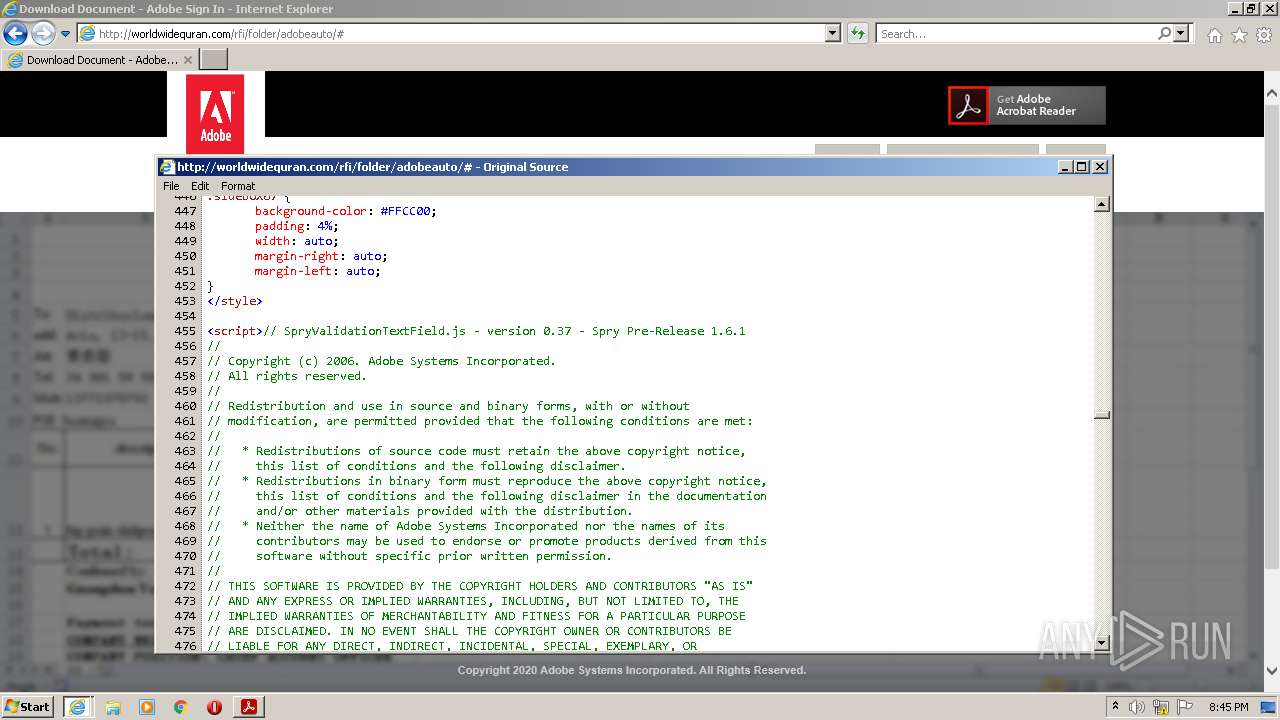Show hidden system tray icons arrow
The image size is (1280, 720).
pyautogui.click(x=1116, y=706)
